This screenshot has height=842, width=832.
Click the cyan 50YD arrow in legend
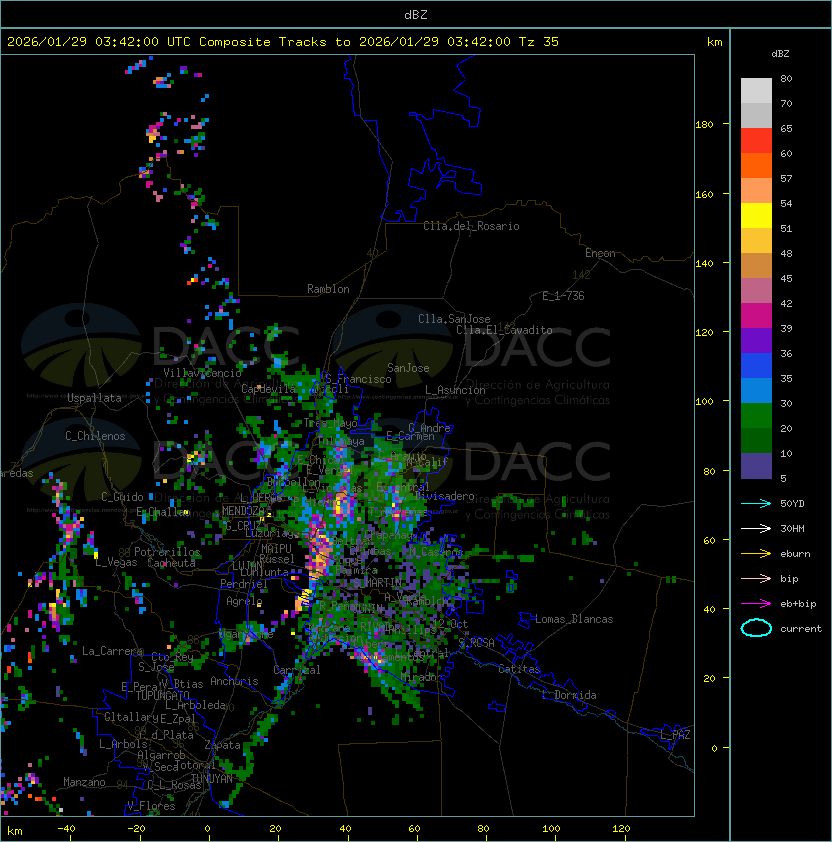(x=756, y=503)
